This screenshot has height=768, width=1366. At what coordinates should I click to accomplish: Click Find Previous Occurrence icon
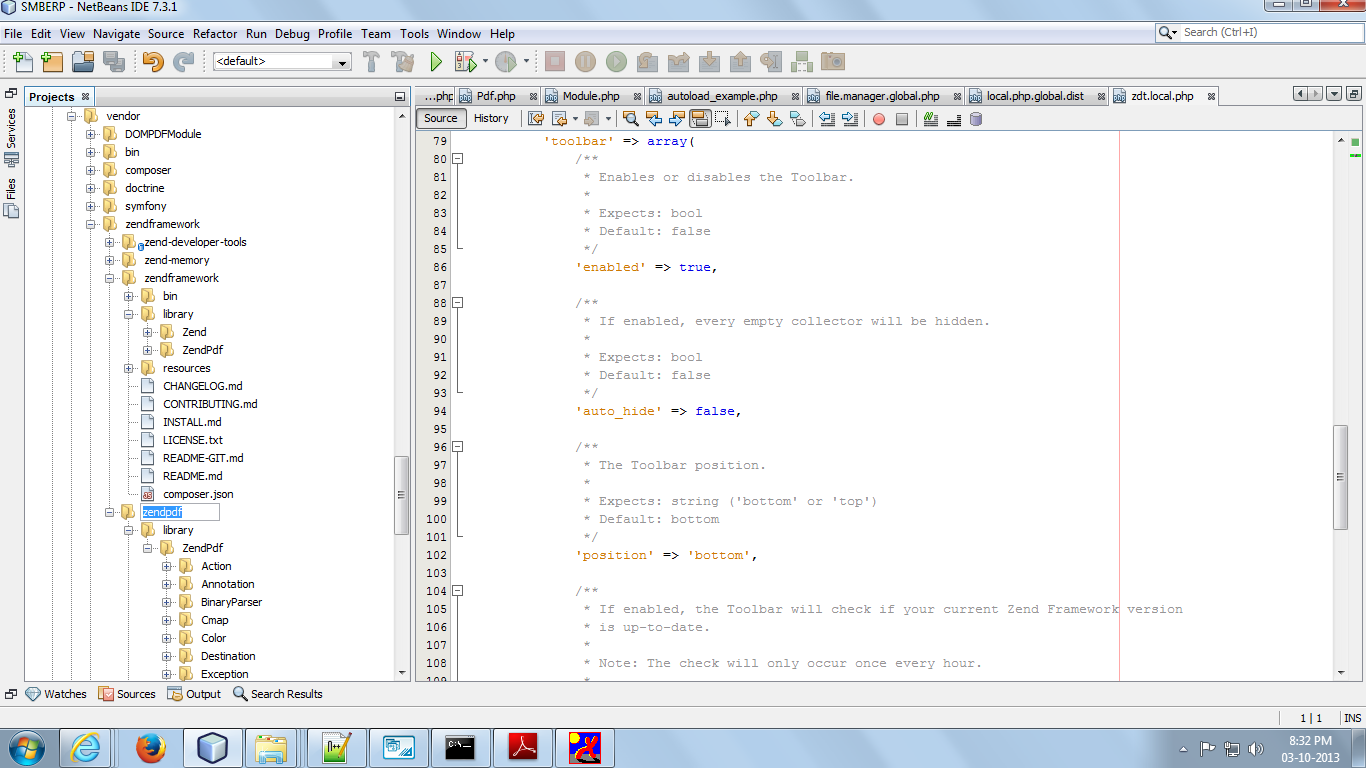pyautogui.click(x=654, y=119)
